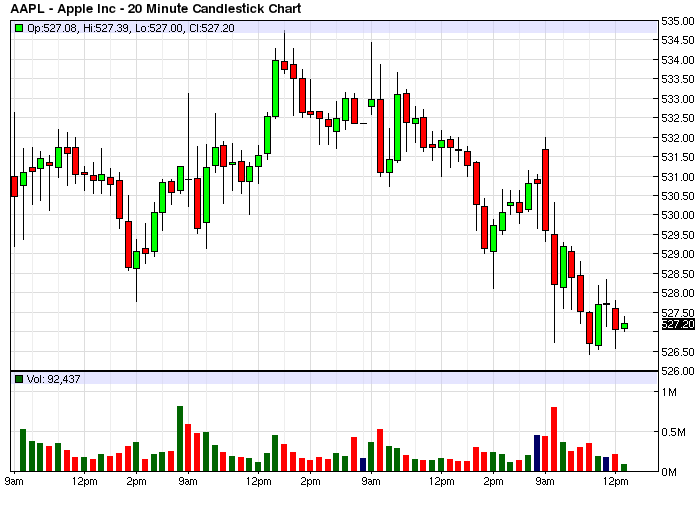Click the tallest dark green volume bar
This screenshot has width=700, height=512.
coord(180,438)
